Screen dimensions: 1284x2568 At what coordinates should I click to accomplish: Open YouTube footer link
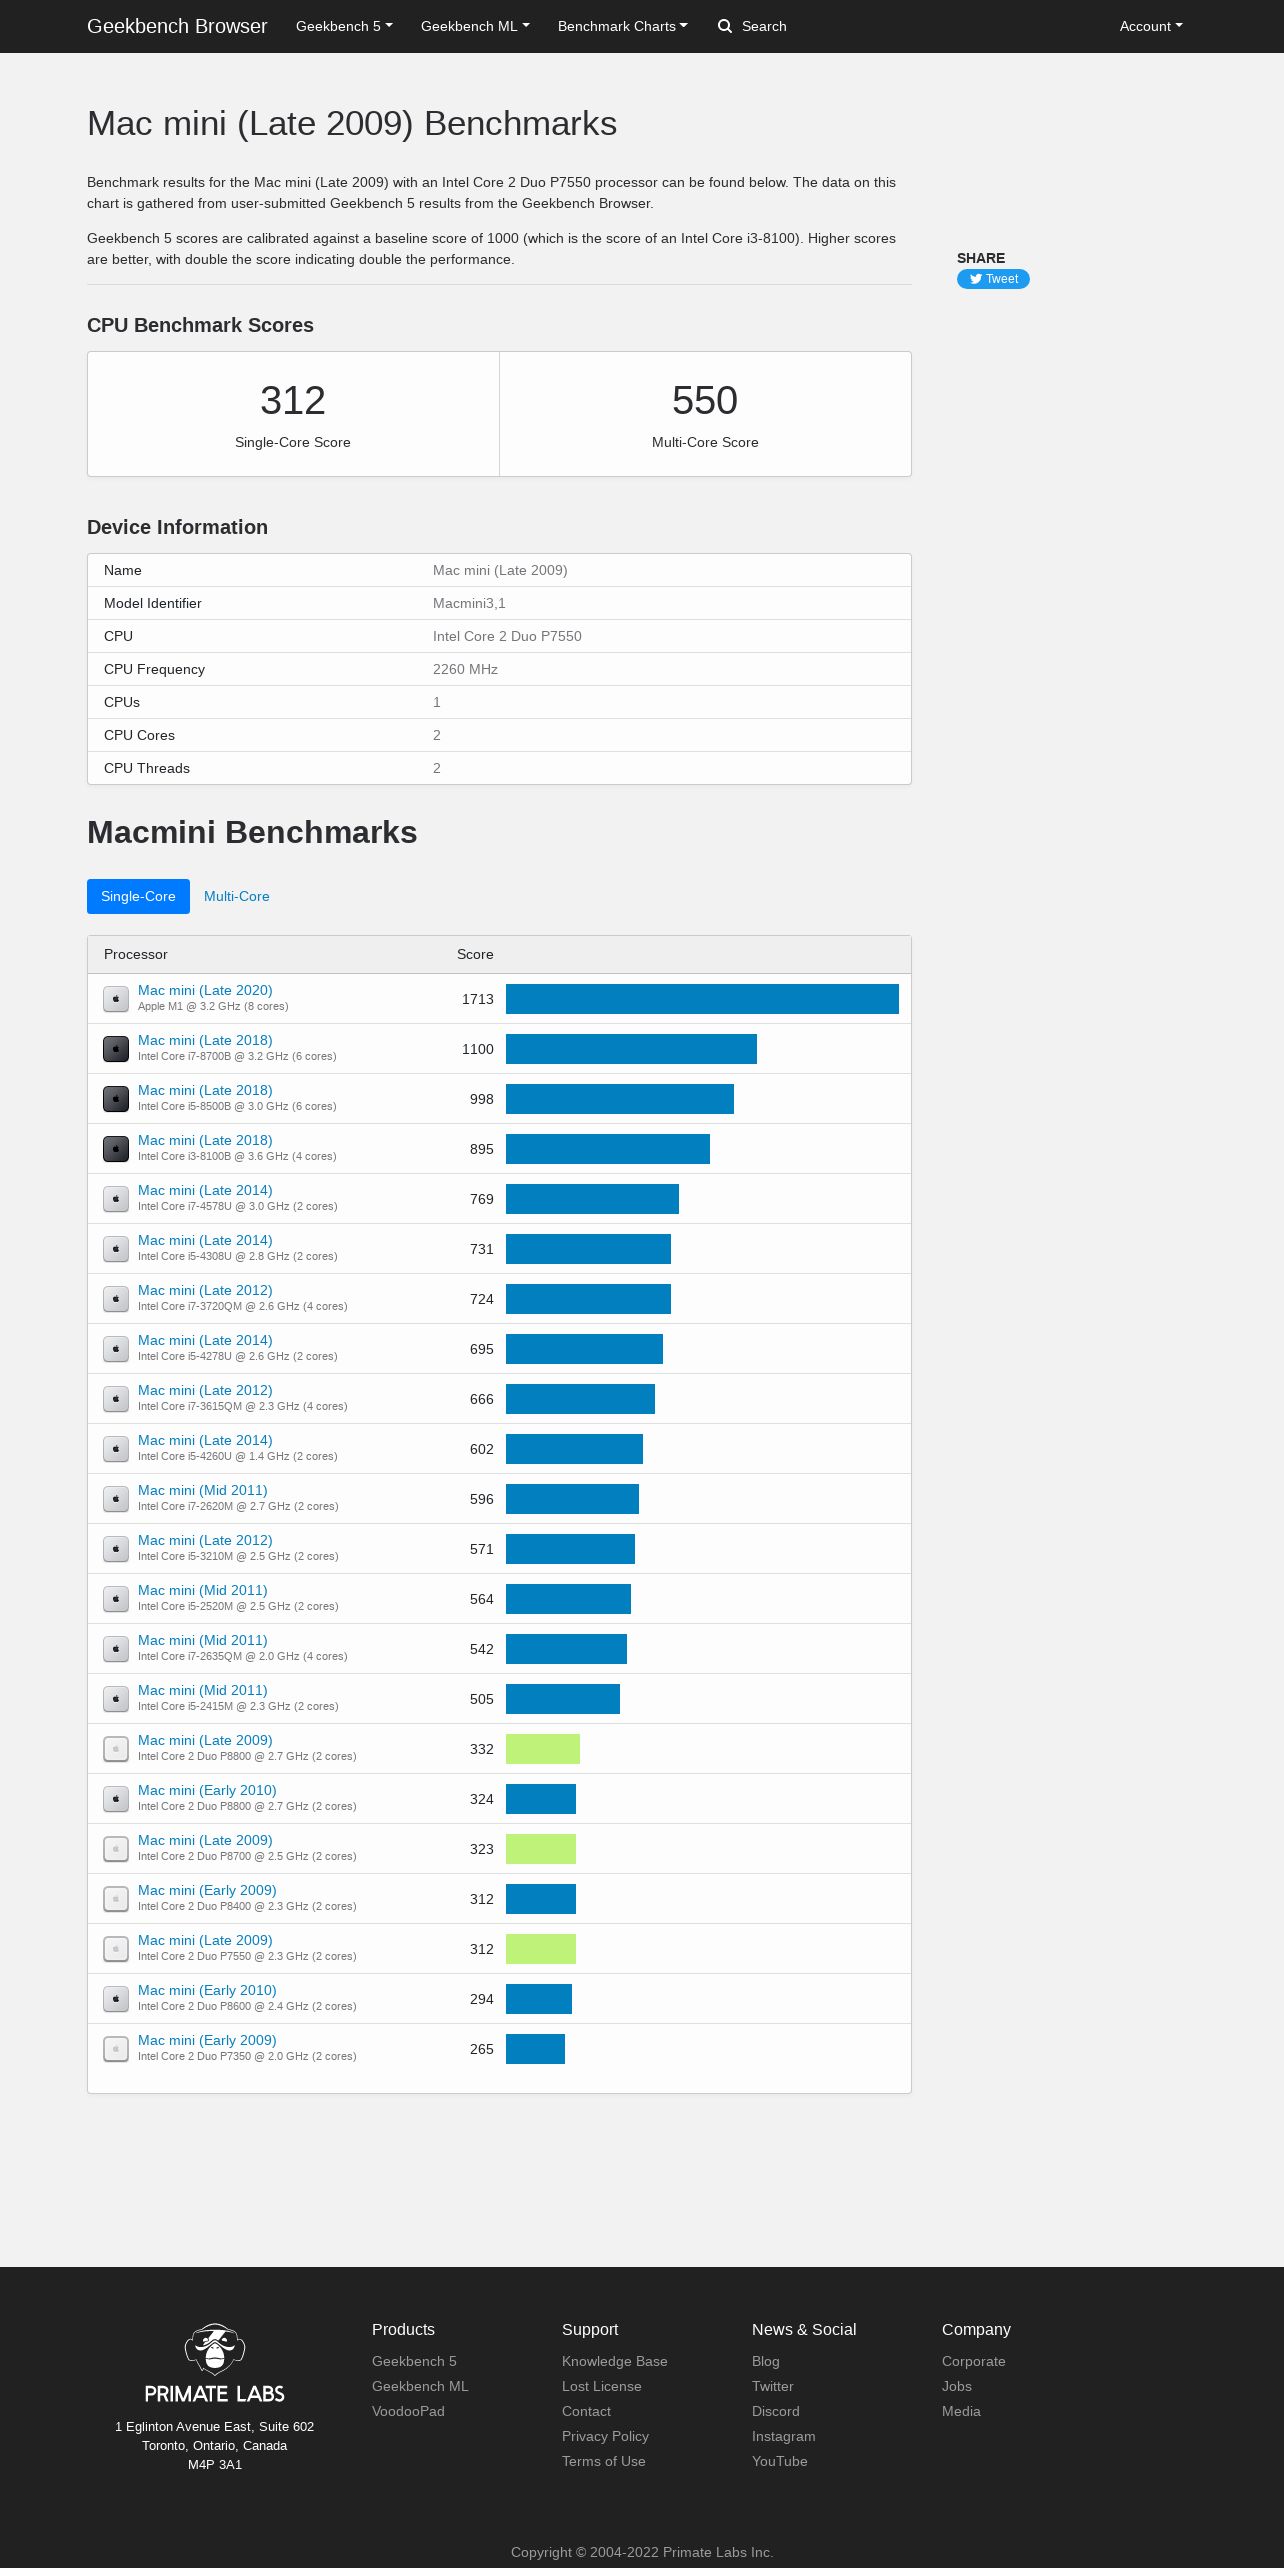[x=780, y=2461]
